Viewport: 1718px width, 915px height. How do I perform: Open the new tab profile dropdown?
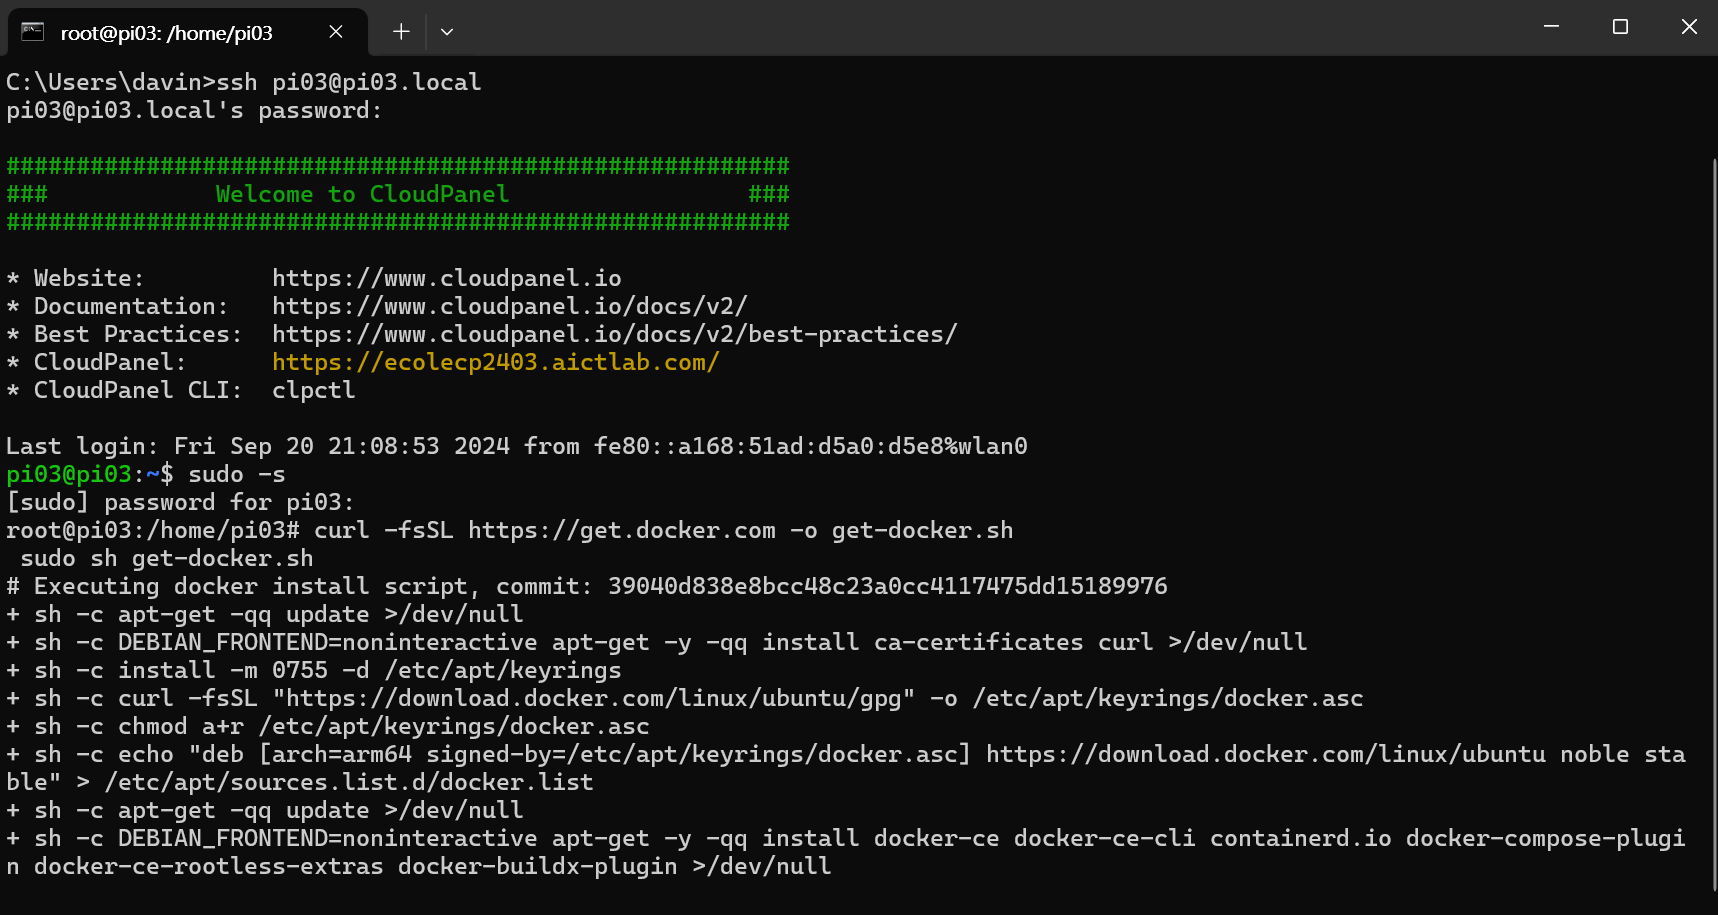[x=447, y=32]
